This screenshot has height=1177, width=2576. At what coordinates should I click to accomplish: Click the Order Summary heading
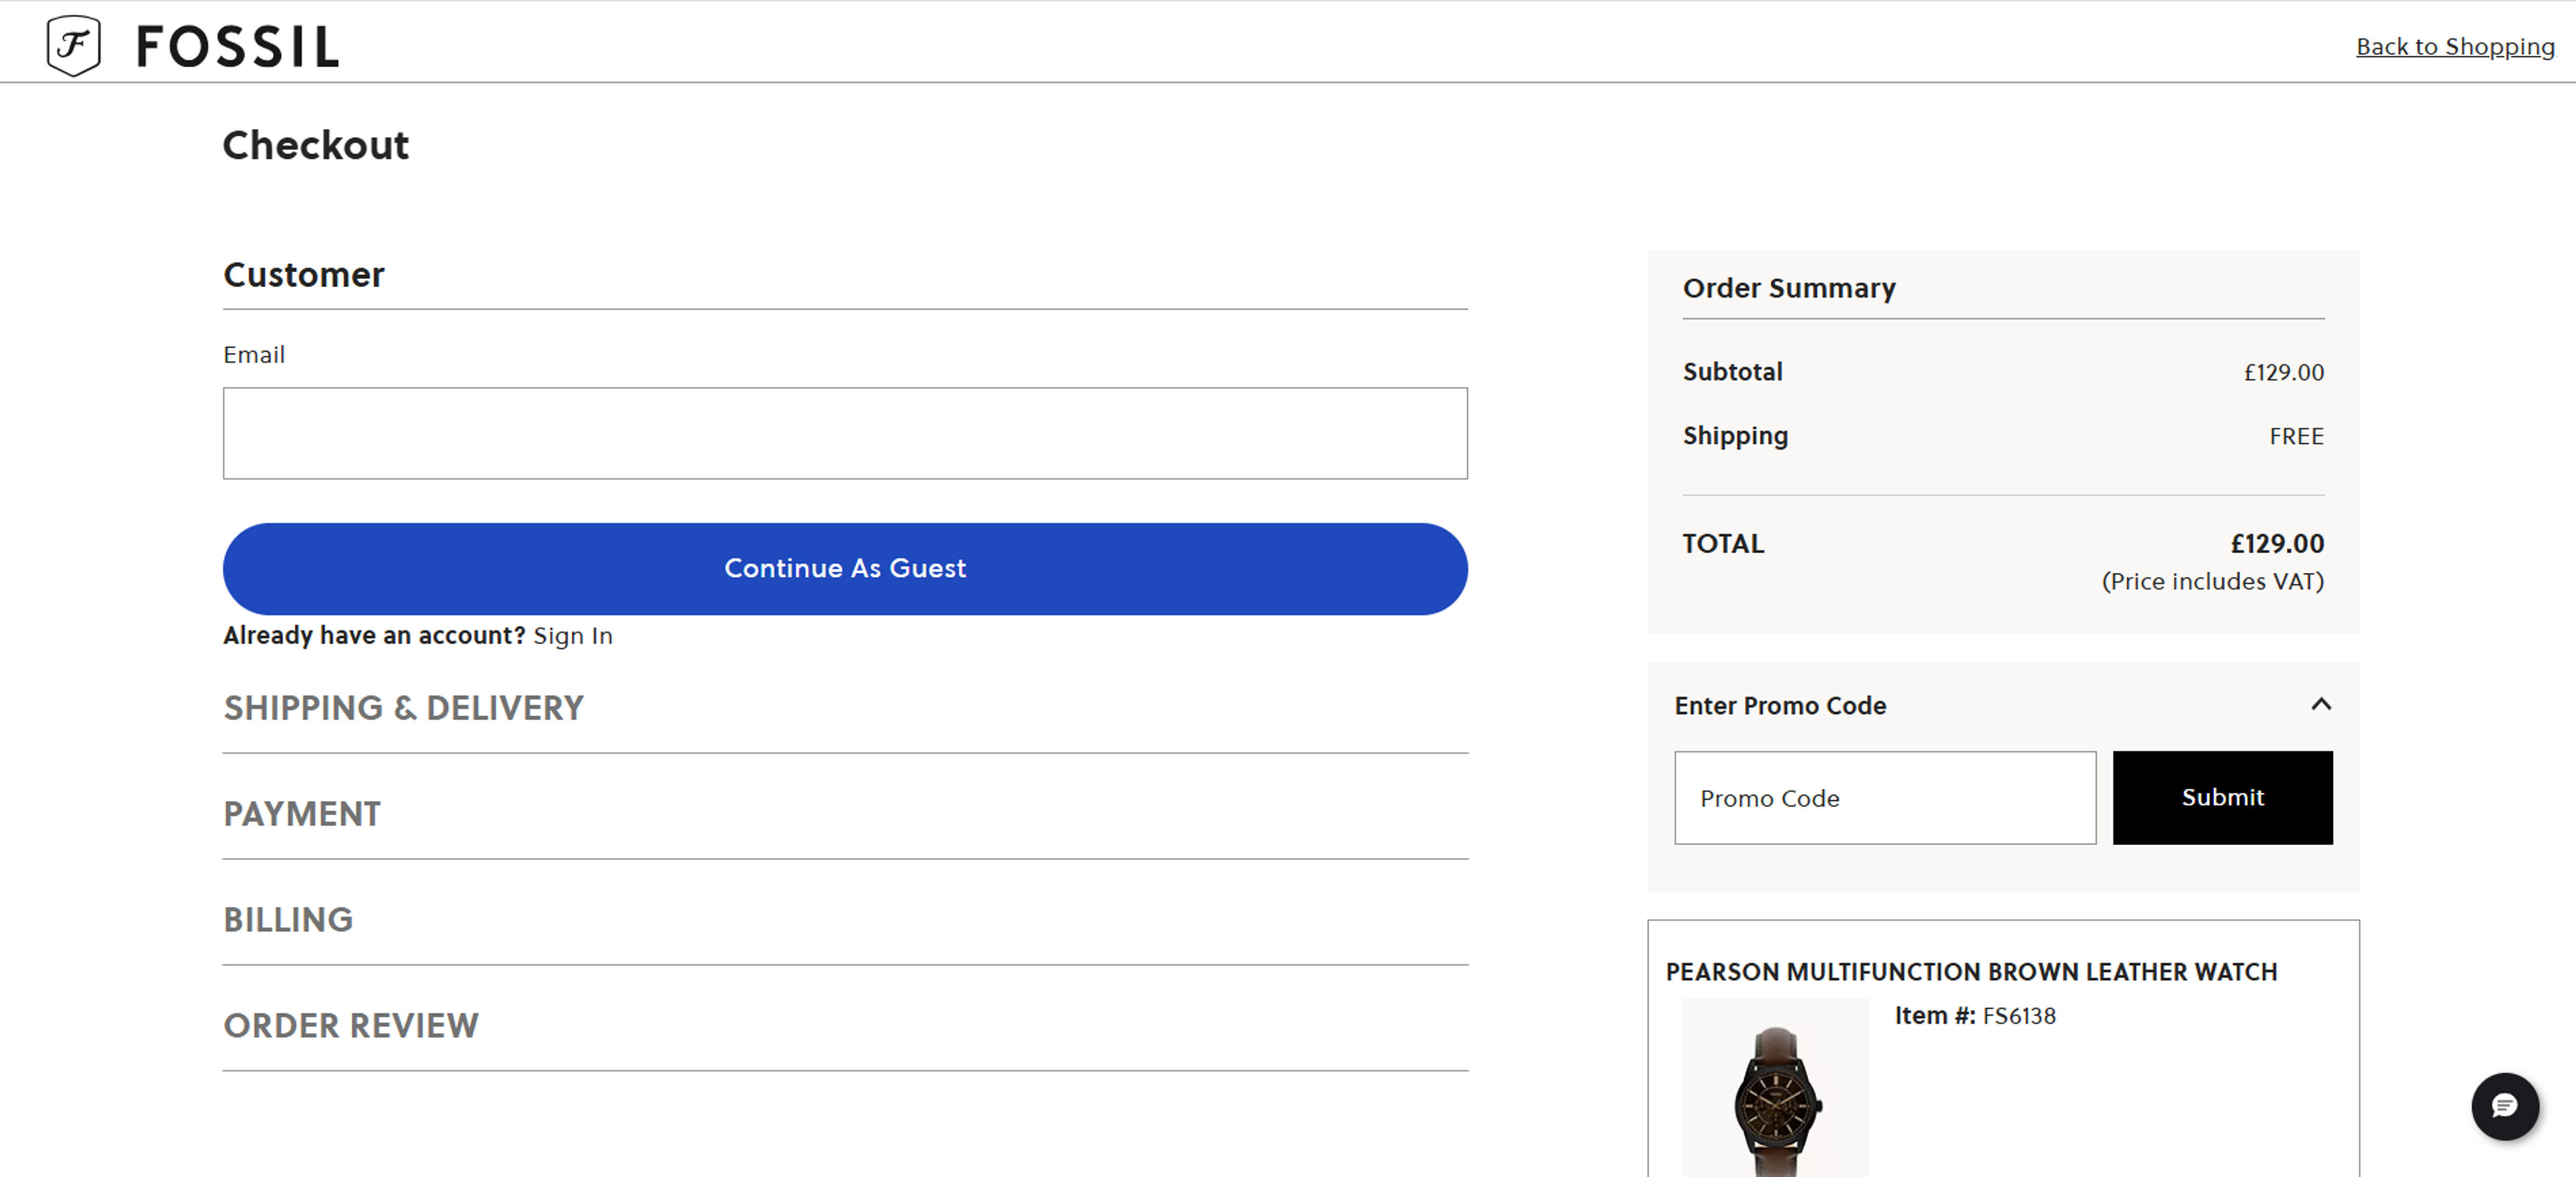click(1789, 288)
